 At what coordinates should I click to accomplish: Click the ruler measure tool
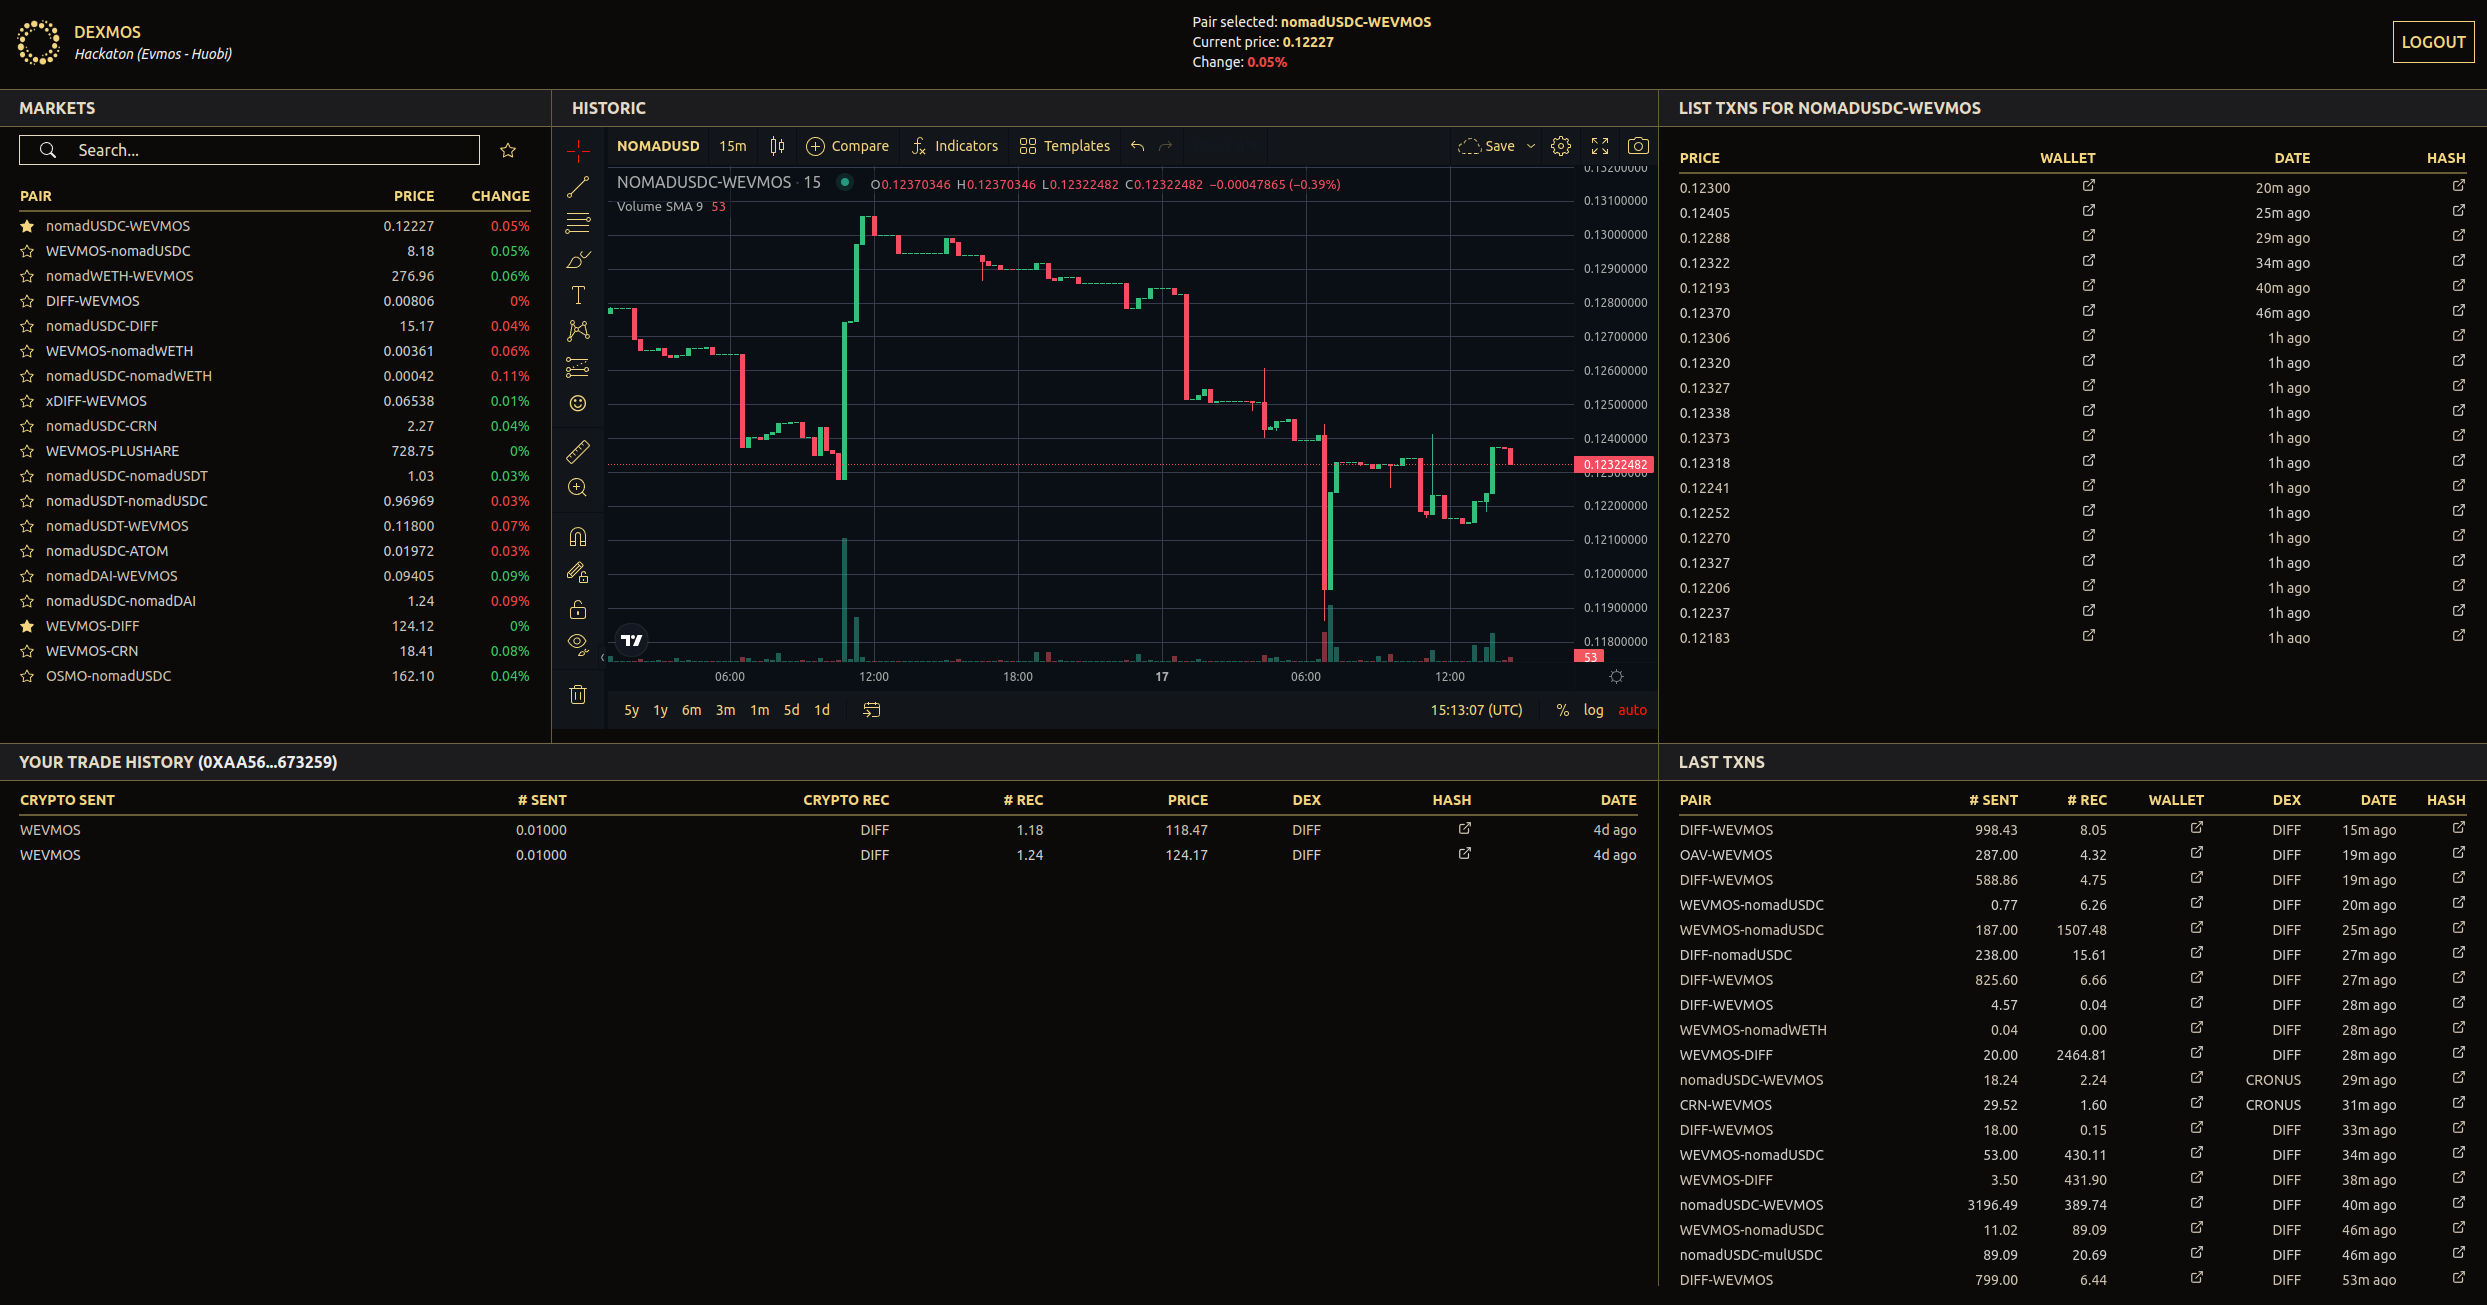pyautogui.click(x=578, y=452)
